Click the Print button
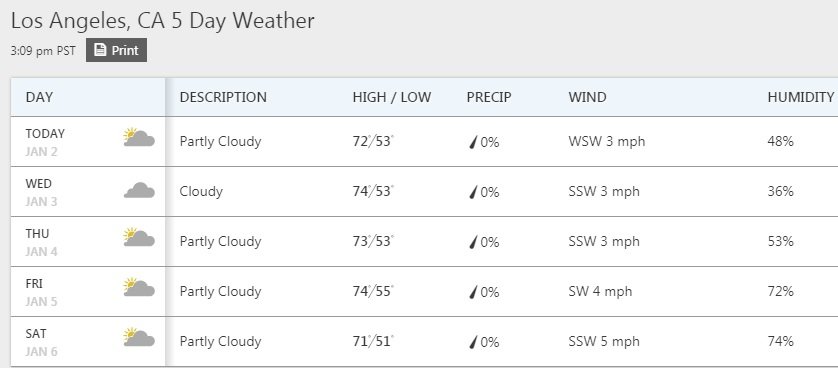Image resolution: width=838 pixels, height=368 pixels. point(116,50)
